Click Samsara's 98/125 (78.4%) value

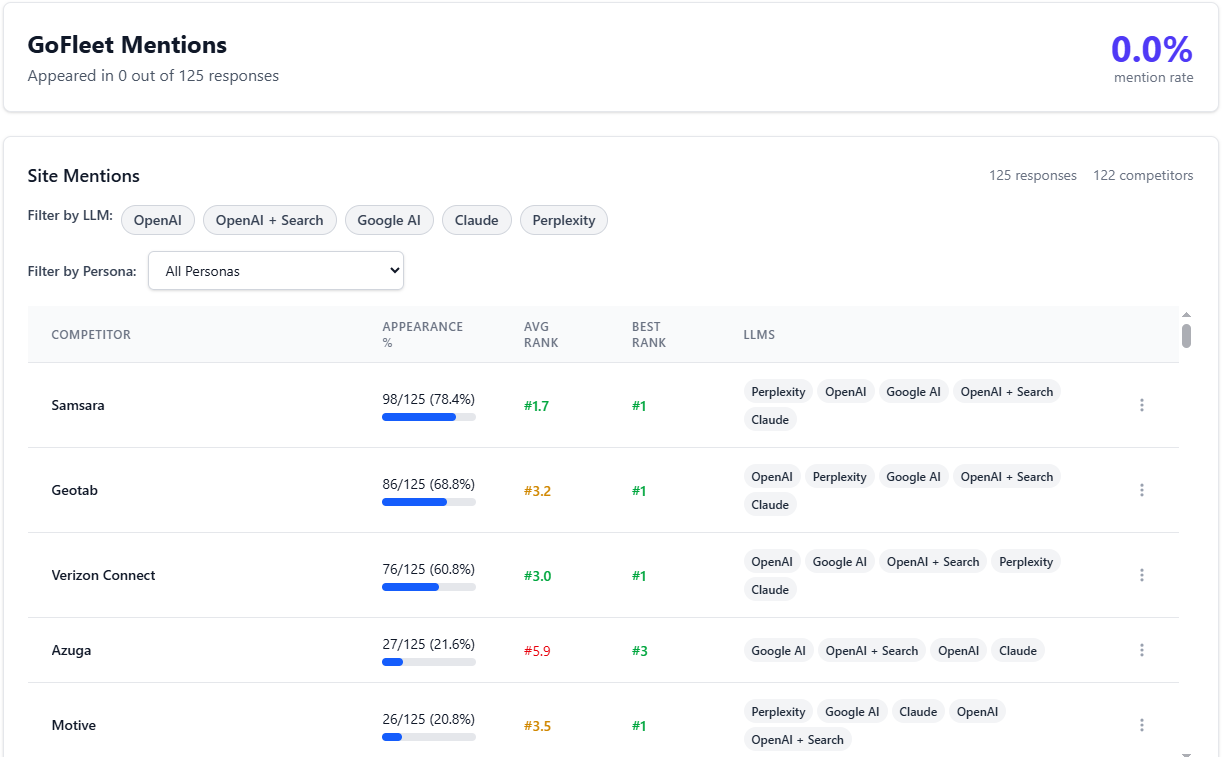point(428,399)
